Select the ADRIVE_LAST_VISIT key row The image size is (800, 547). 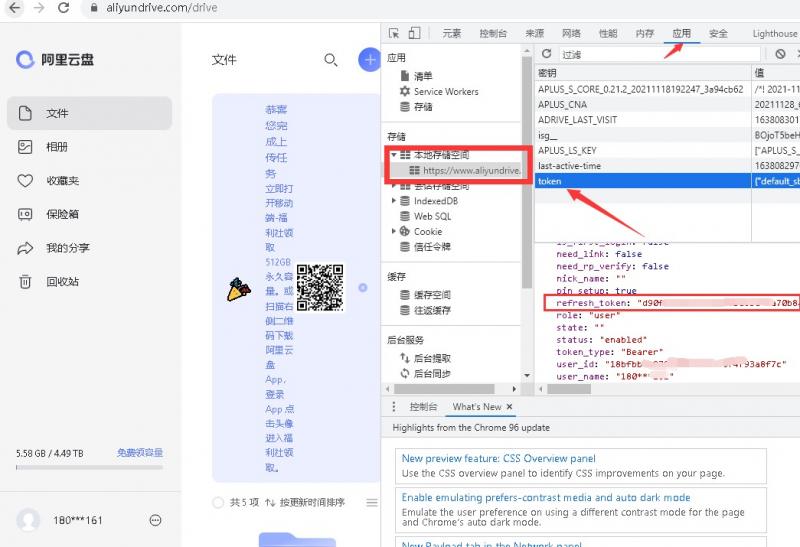[x=667, y=120]
